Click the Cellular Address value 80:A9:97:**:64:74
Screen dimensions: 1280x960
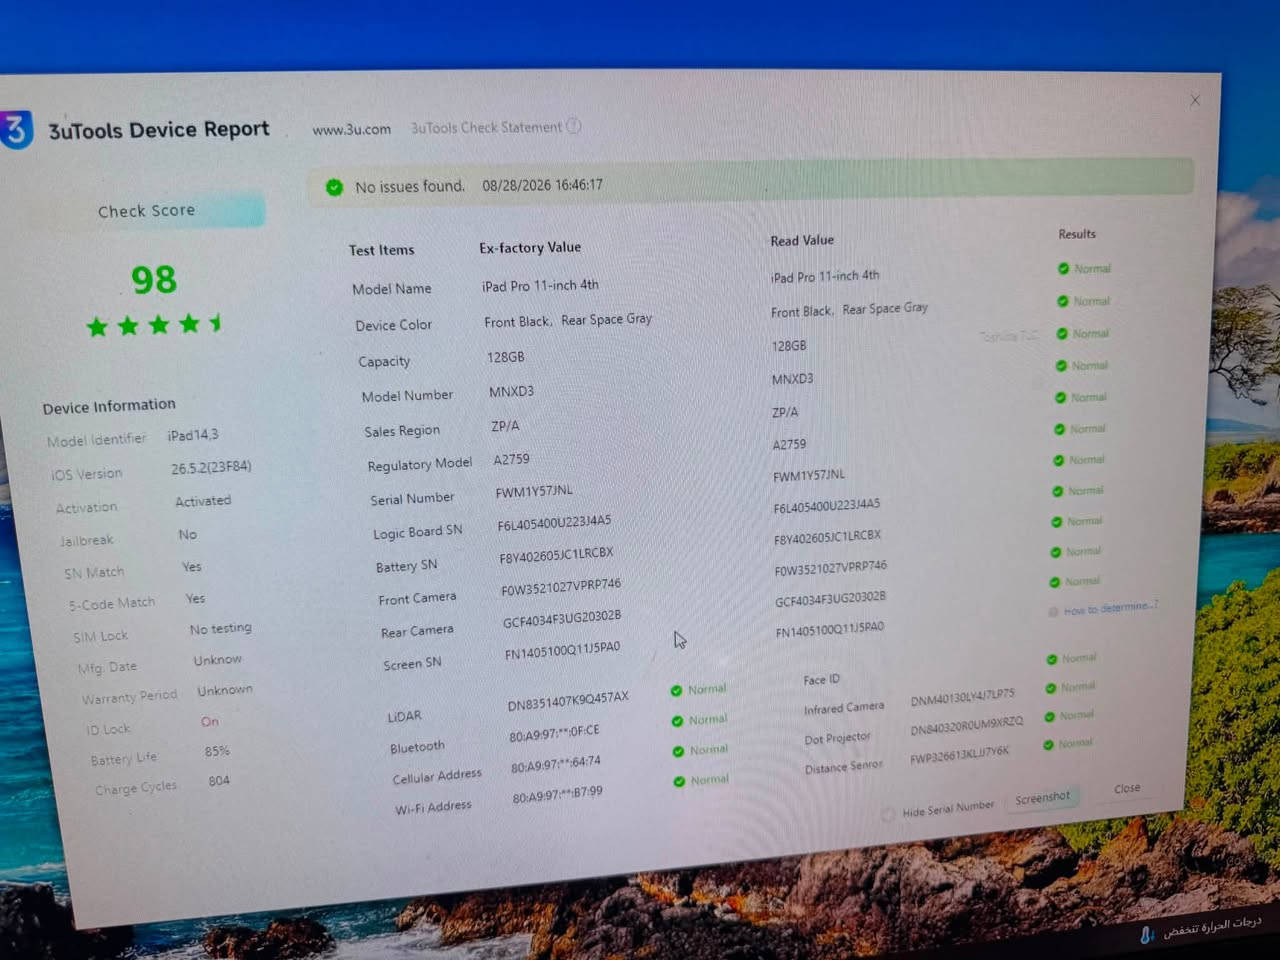[x=556, y=765]
